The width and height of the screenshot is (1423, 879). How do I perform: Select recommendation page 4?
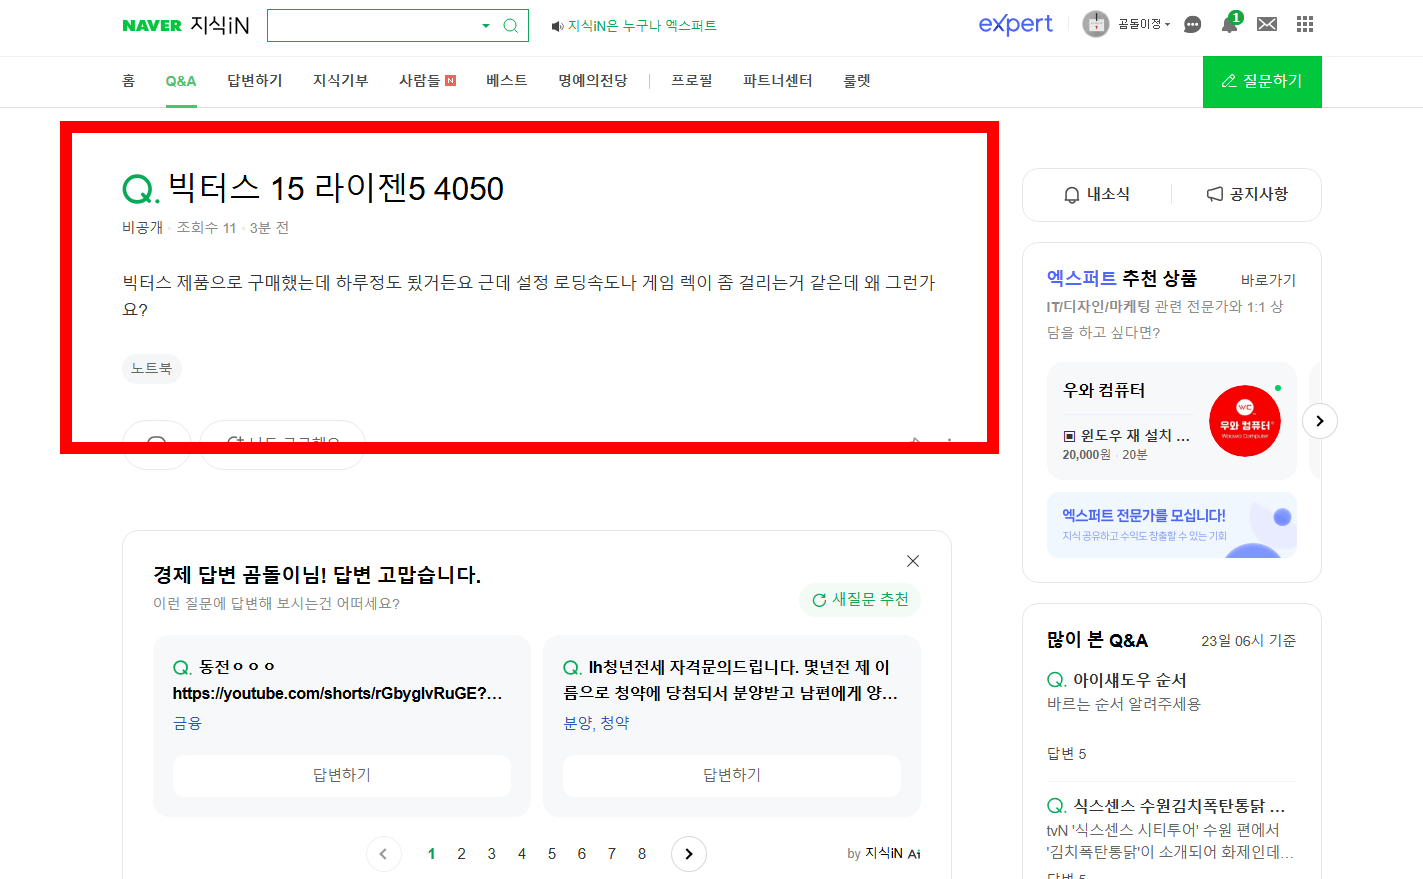[x=521, y=854]
